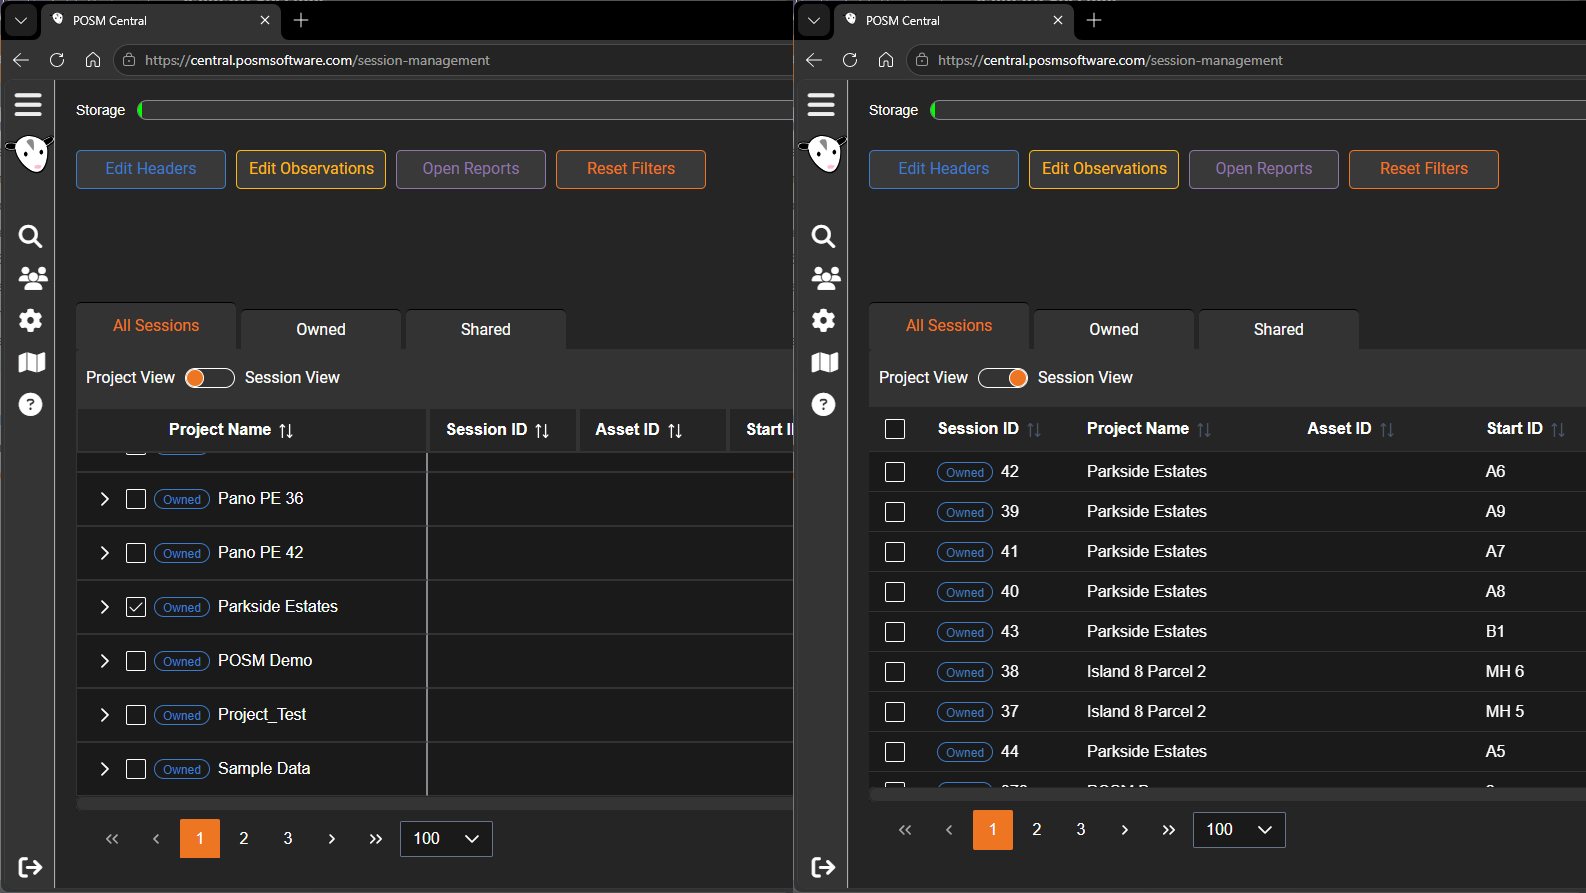Expand the Pano PE 36 project row
The image size is (1586, 893).
coord(104,499)
